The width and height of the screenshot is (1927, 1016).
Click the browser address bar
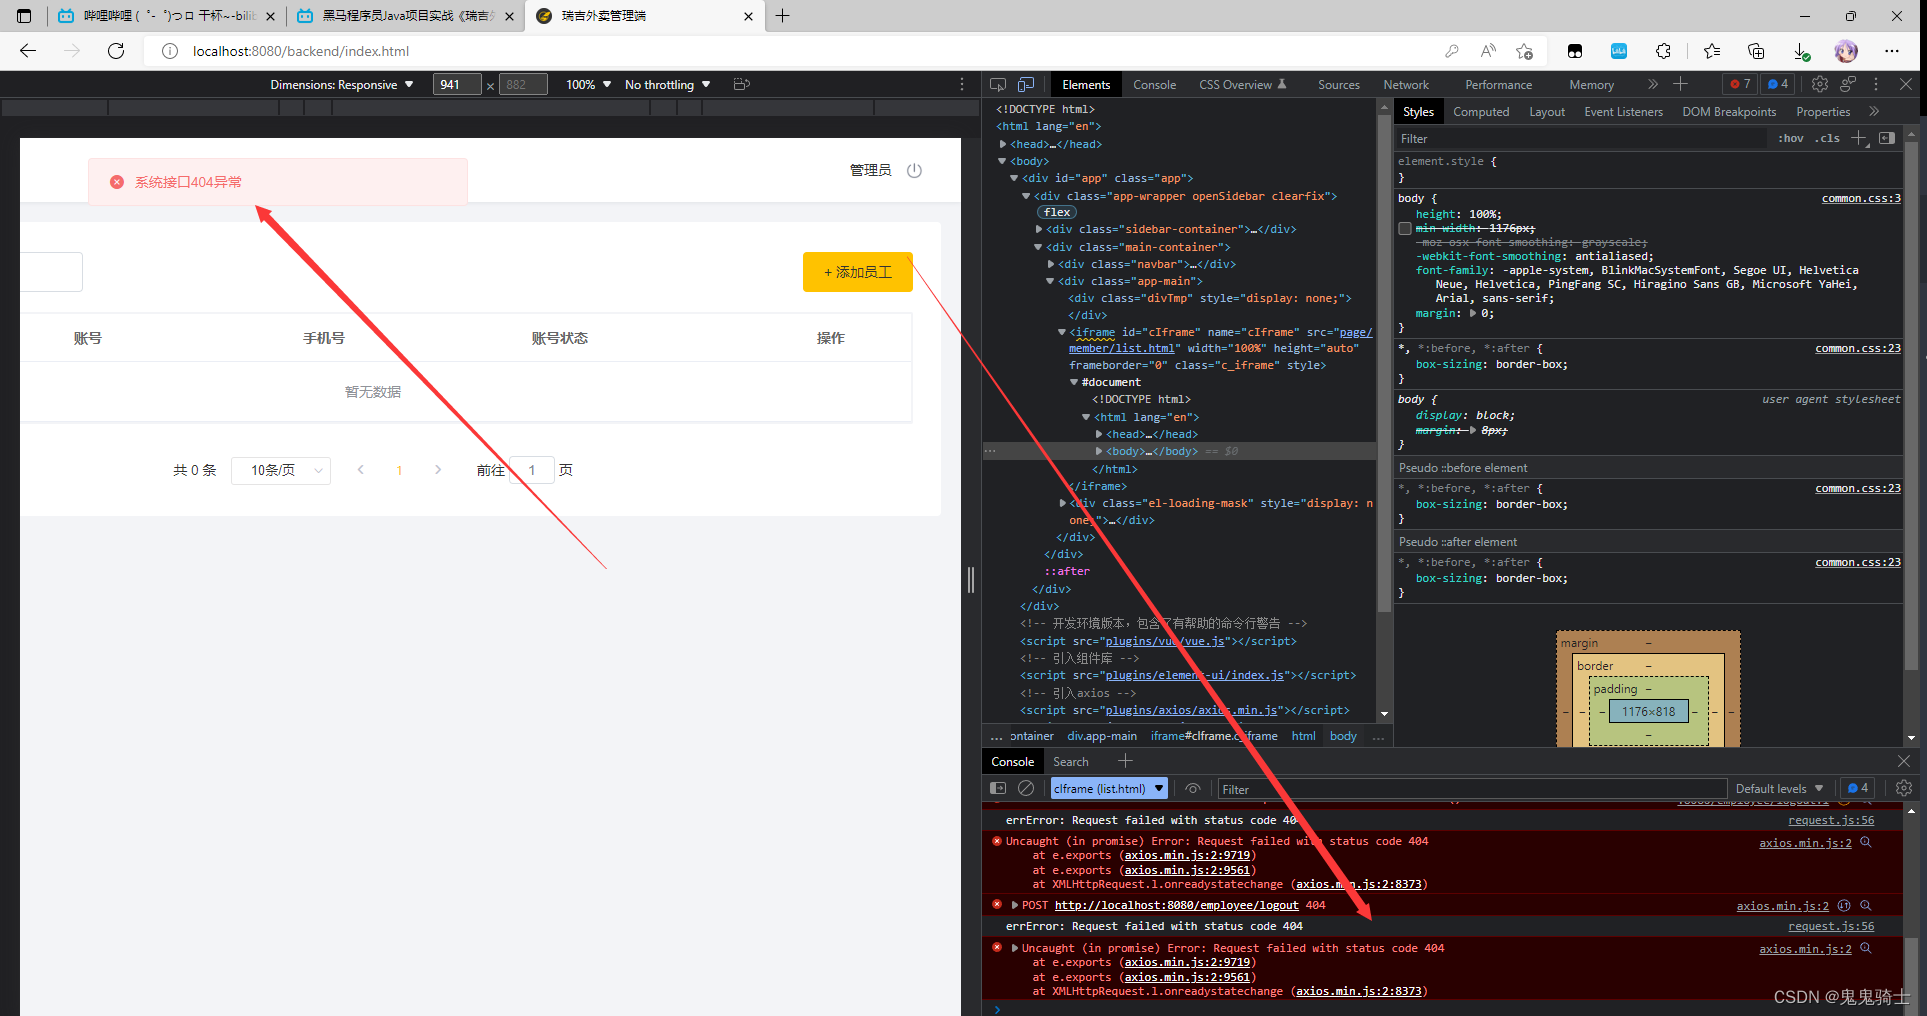pyautogui.click(x=800, y=51)
